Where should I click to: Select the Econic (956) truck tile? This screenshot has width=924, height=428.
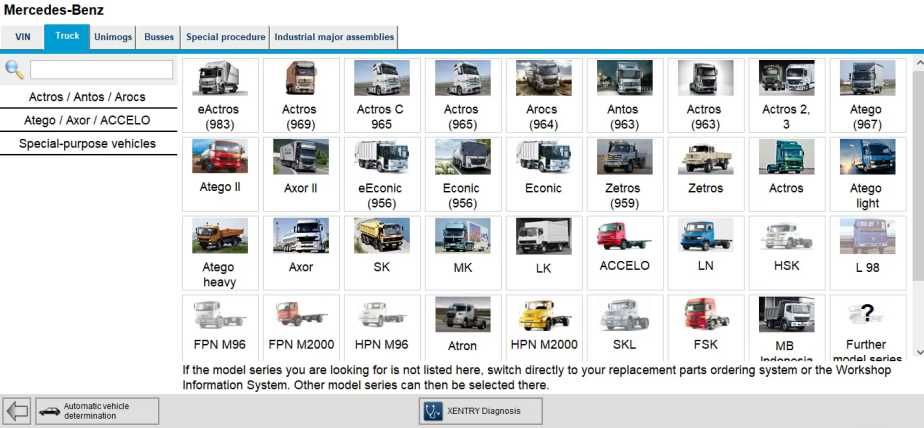click(x=463, y=174)
